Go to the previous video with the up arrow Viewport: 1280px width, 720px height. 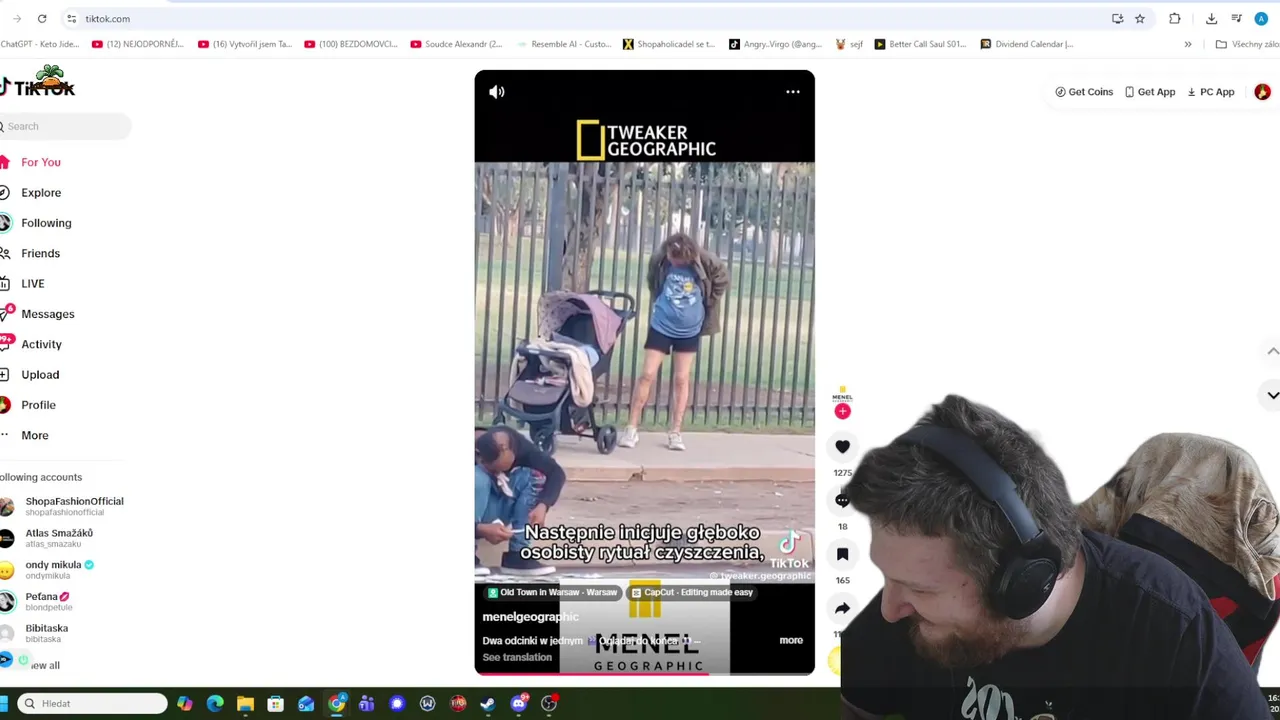1272,351
